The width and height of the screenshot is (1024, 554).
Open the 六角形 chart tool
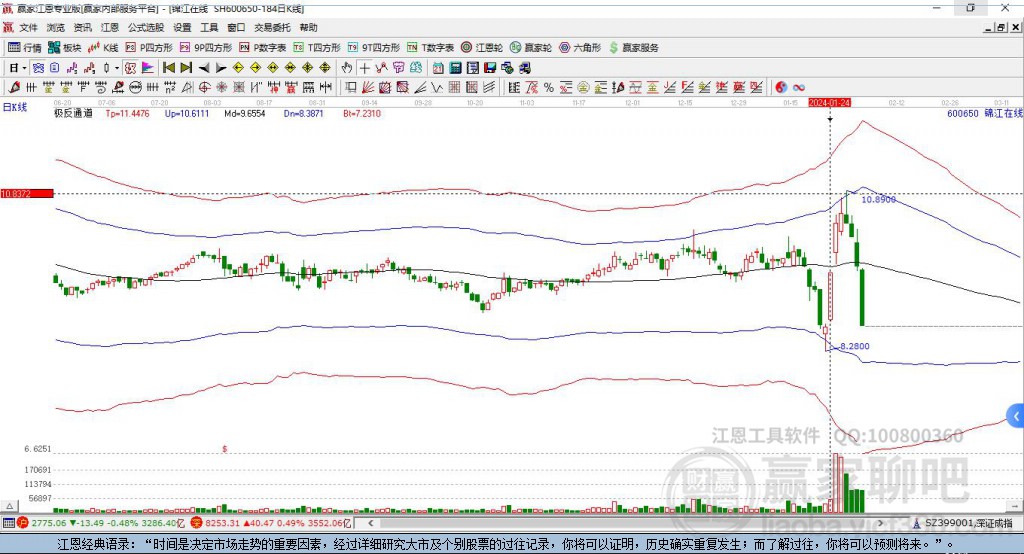pyautogui.click(x=579, y=48)
